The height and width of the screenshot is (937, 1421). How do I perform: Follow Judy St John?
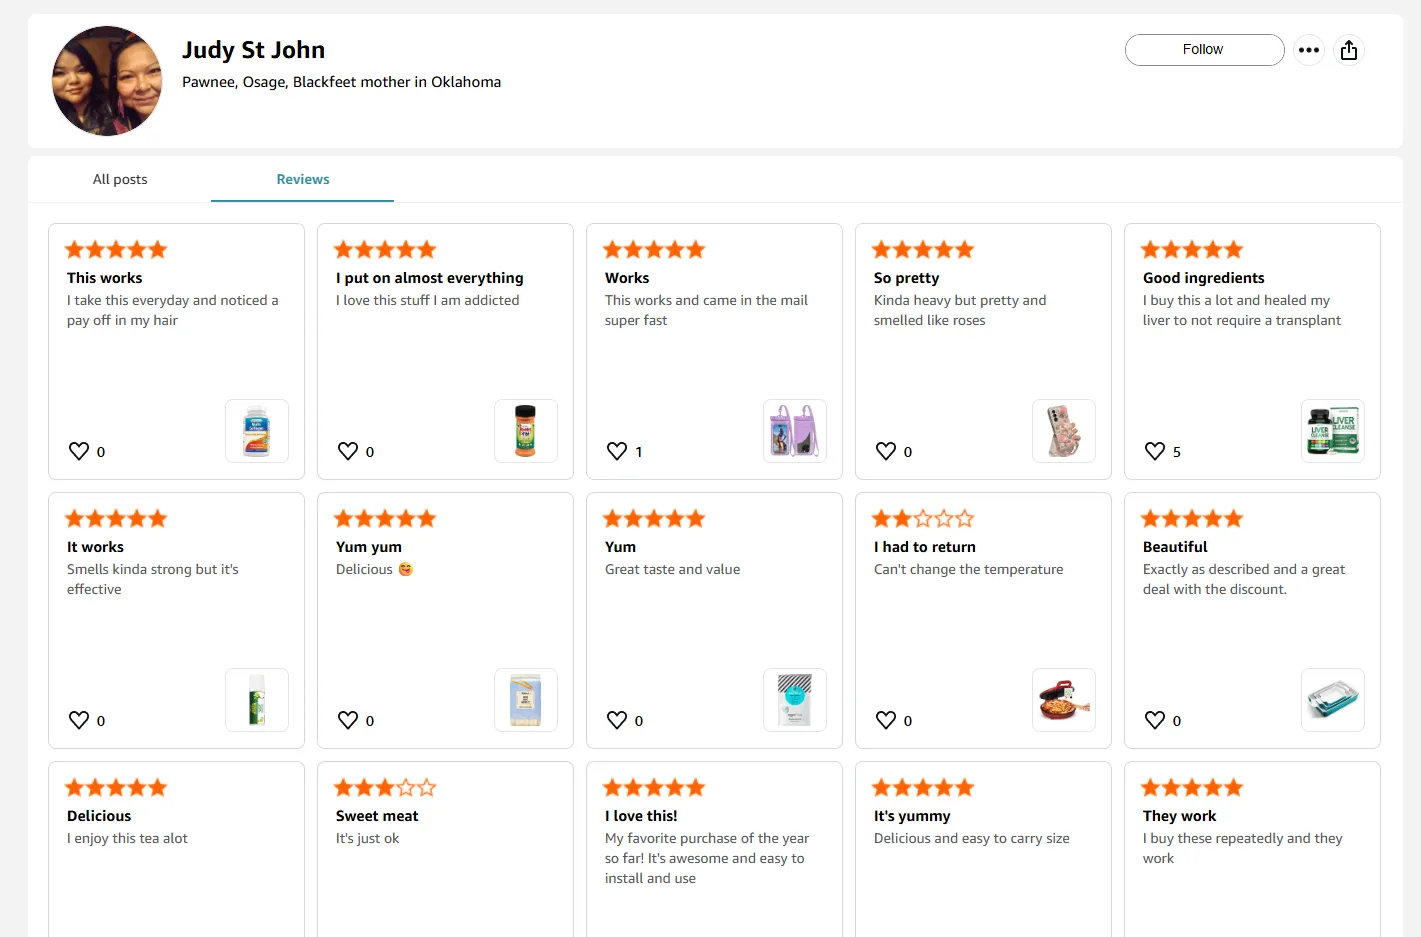(x=1204, y=50)
